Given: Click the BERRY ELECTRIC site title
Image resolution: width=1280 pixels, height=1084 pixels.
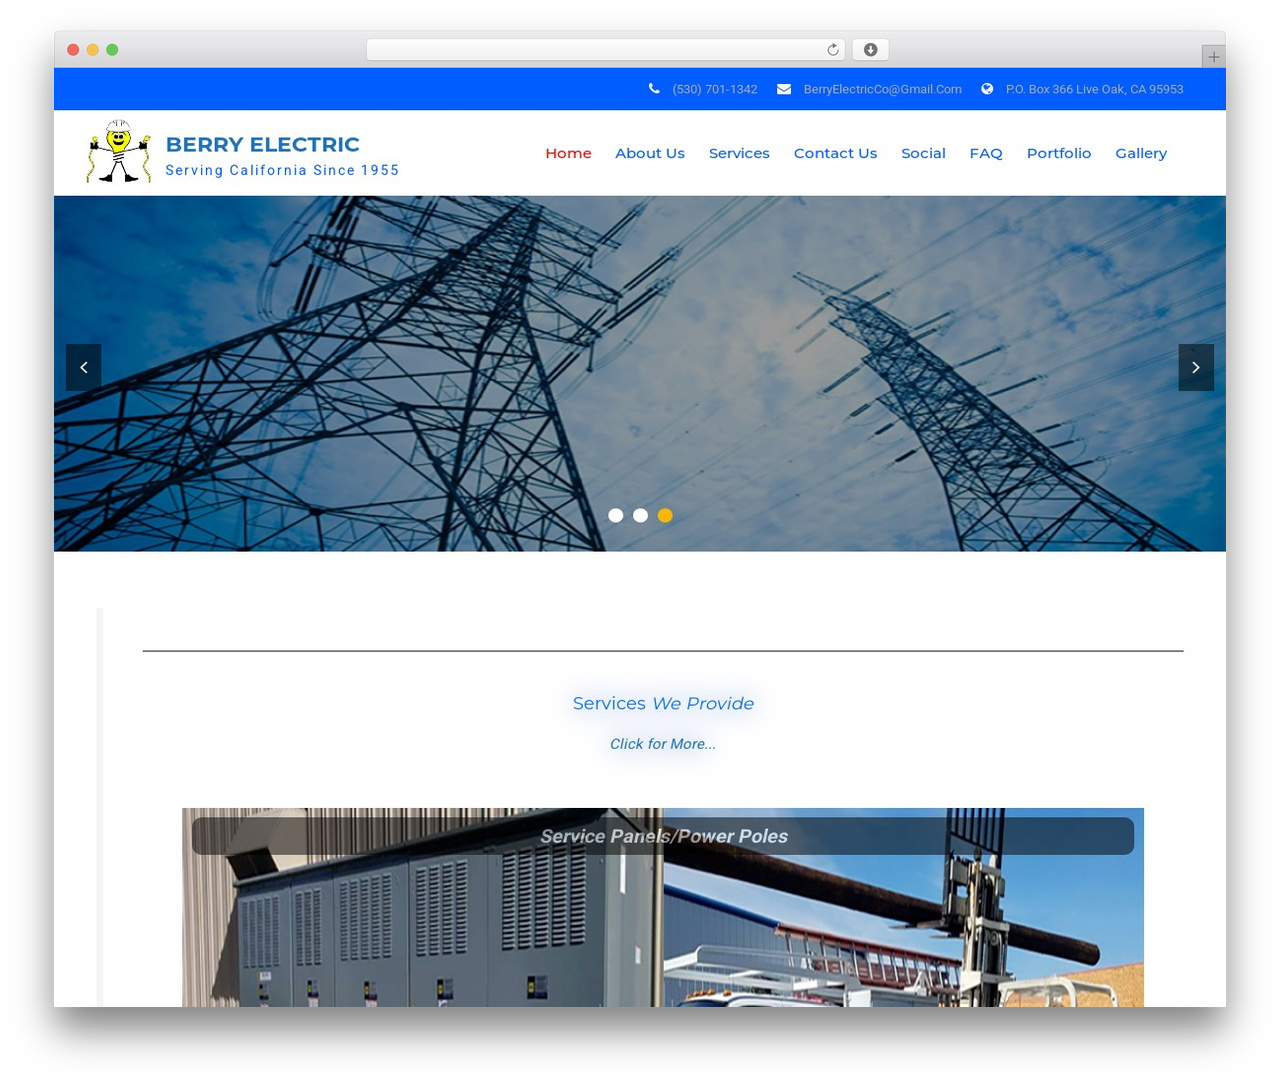Looking at the screenshot, I should (x=262, y=145).
